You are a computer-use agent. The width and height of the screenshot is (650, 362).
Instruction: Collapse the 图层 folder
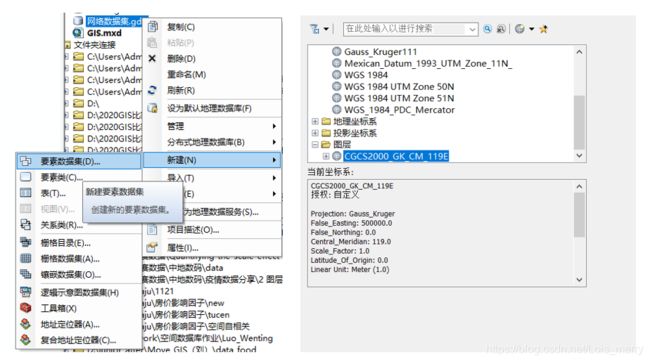tap(315, 144)
